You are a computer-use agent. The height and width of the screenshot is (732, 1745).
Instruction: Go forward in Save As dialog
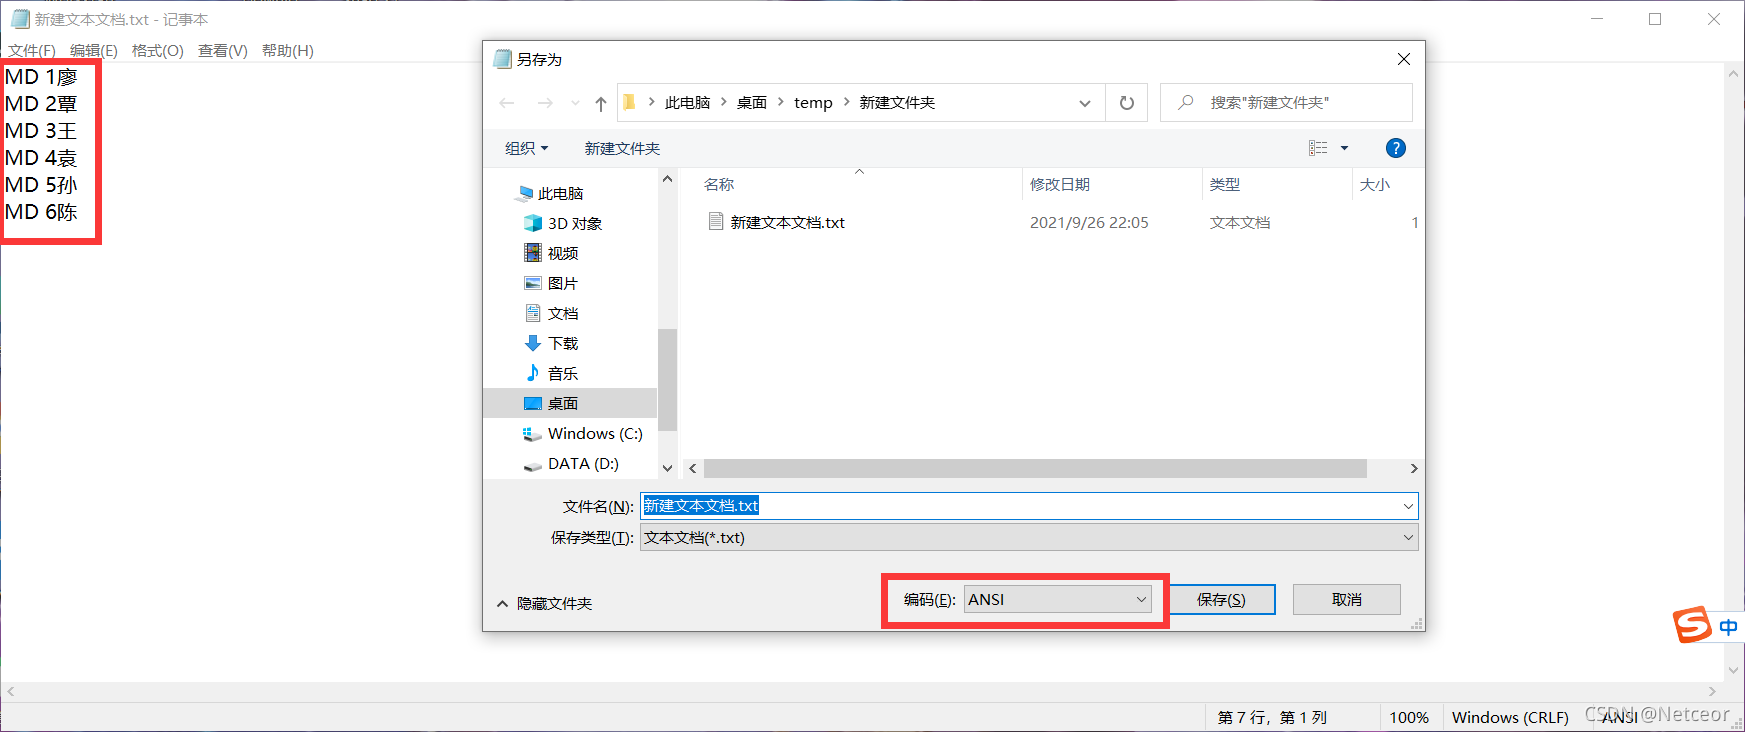pos(545,103)
